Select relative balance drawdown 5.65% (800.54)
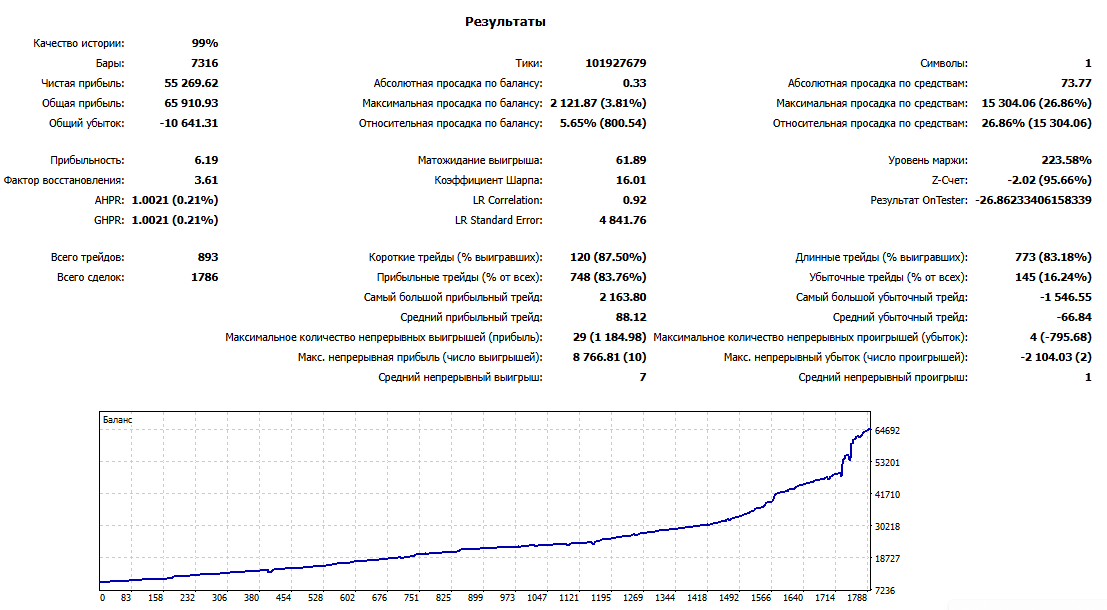The image size is (1107, 610). [603, 123]
